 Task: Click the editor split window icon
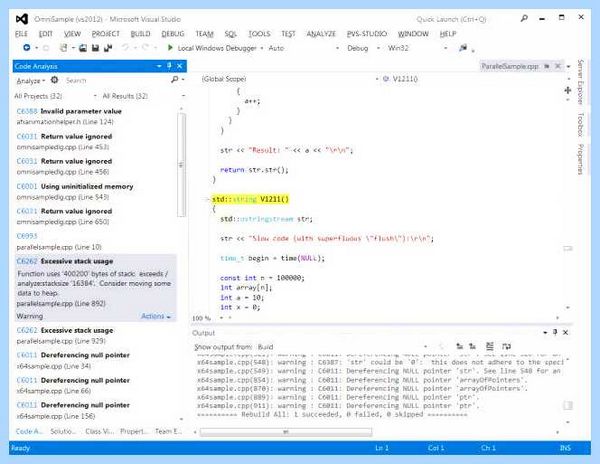[x=568, y=90]
